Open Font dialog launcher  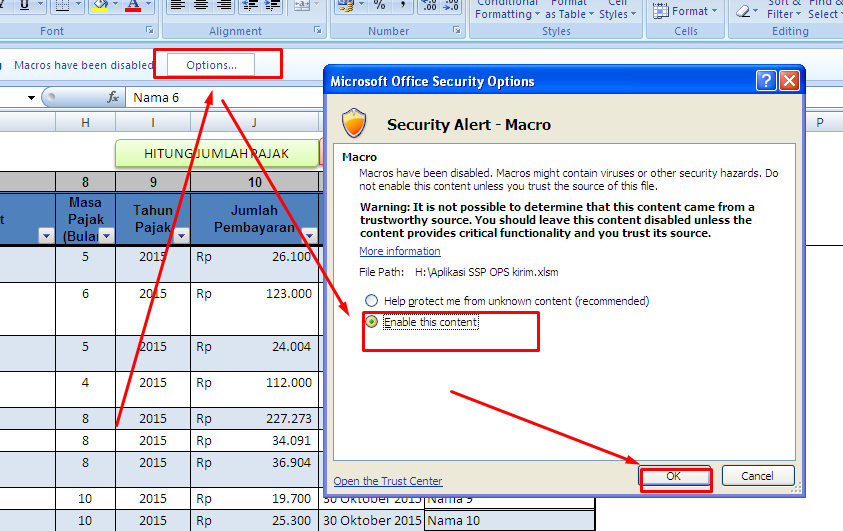click(149, 31)
